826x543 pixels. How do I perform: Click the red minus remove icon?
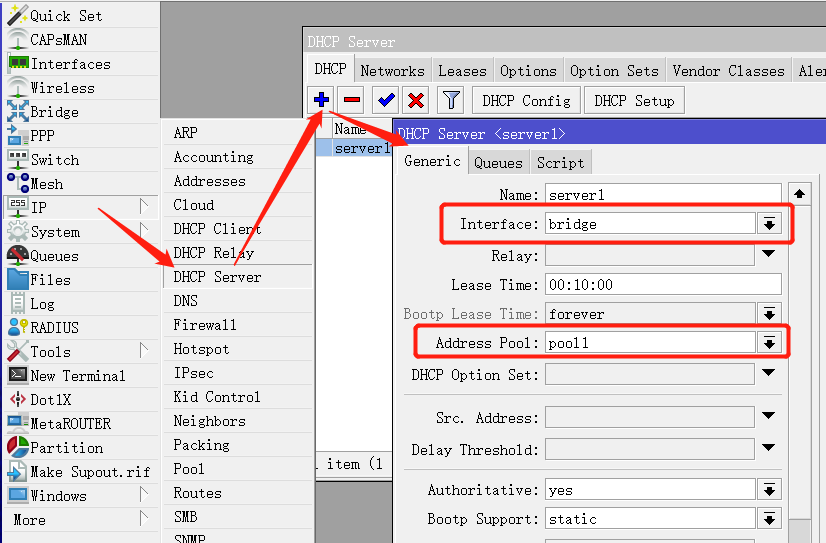click(351, 100)
